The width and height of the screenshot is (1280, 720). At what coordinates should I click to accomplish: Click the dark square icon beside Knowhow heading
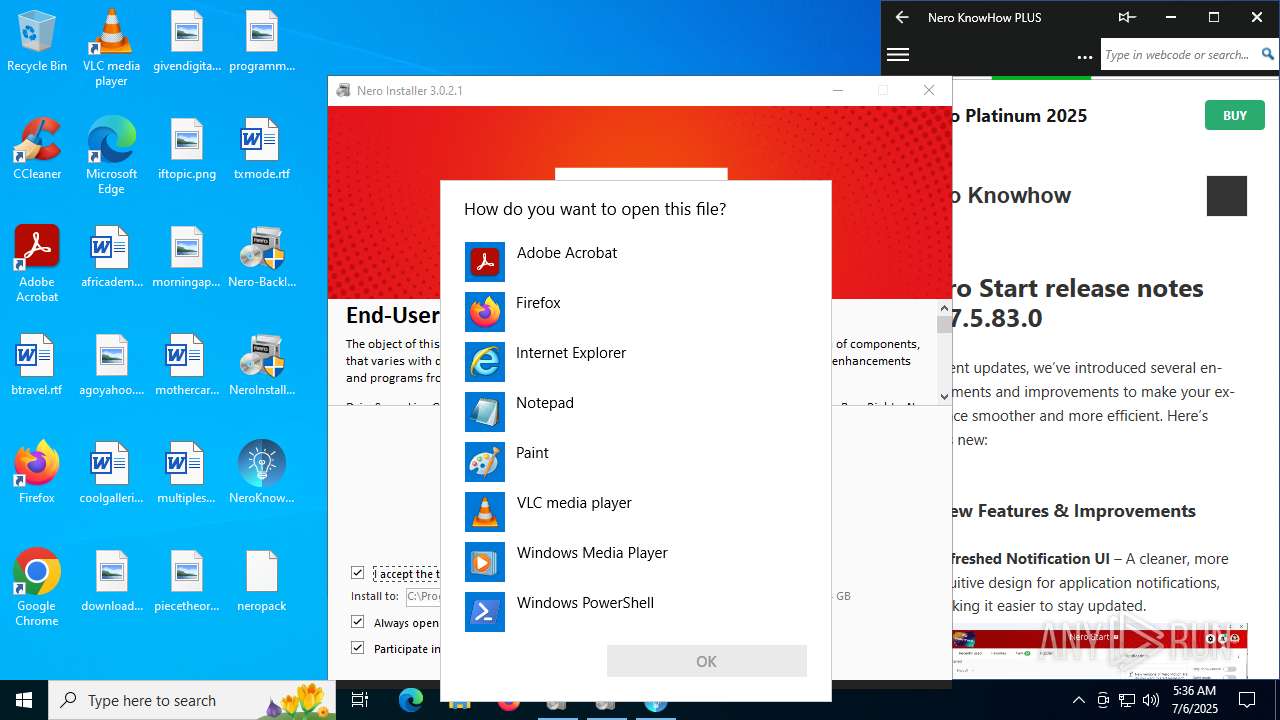pos(1226,196)
